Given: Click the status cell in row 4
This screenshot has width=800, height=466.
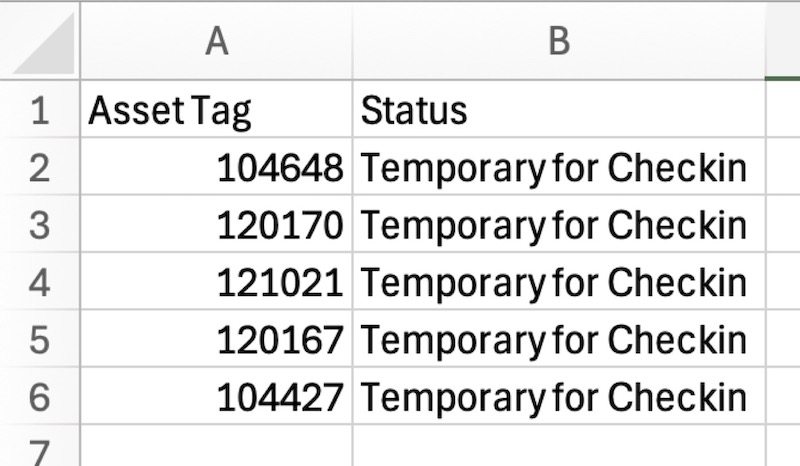Looking at the screenshot, I should [x=558, y=282].
